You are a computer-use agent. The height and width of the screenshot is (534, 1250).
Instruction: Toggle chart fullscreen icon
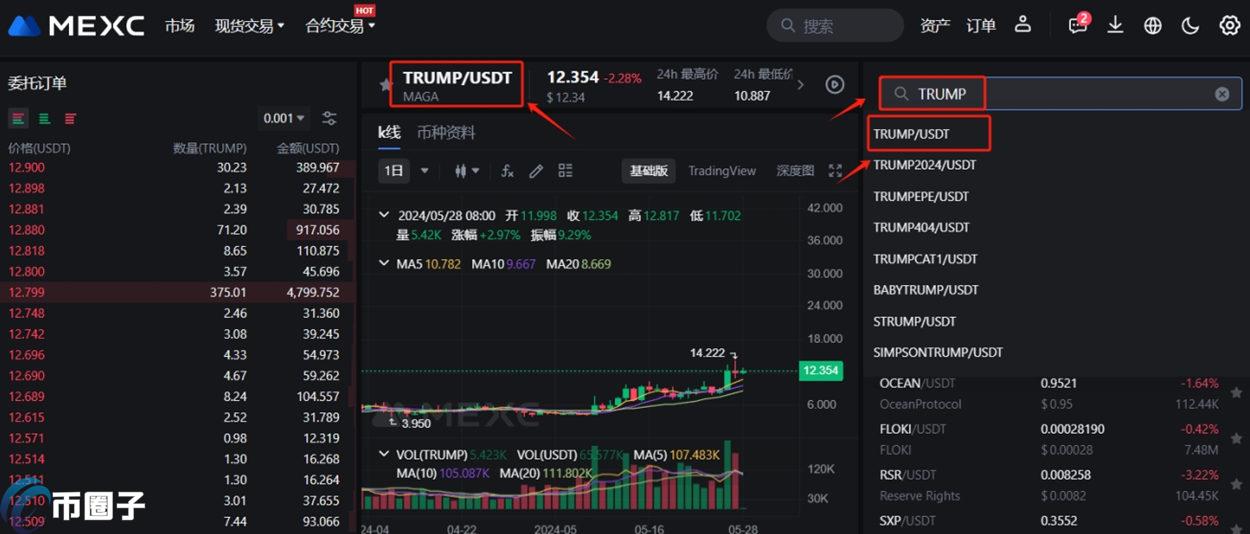click(836, 171)
